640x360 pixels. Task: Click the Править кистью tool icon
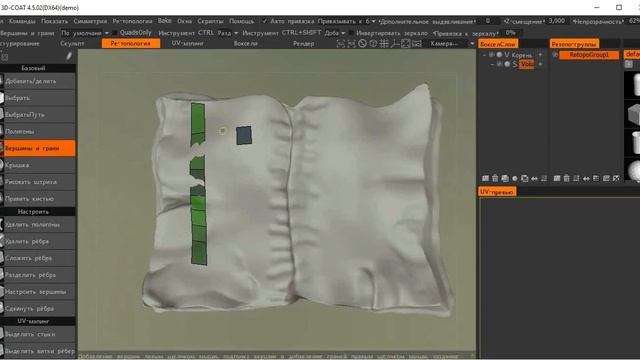click(2, 198)
